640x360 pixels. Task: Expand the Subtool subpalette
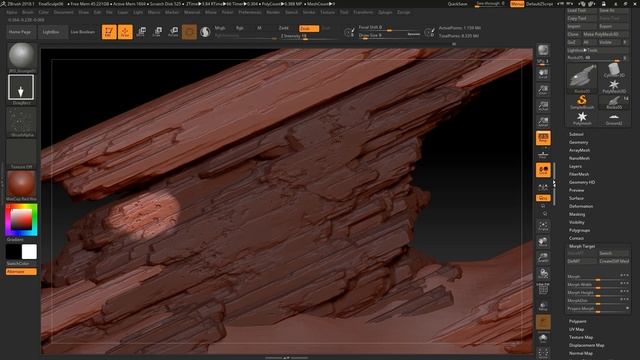click(576, 134)
